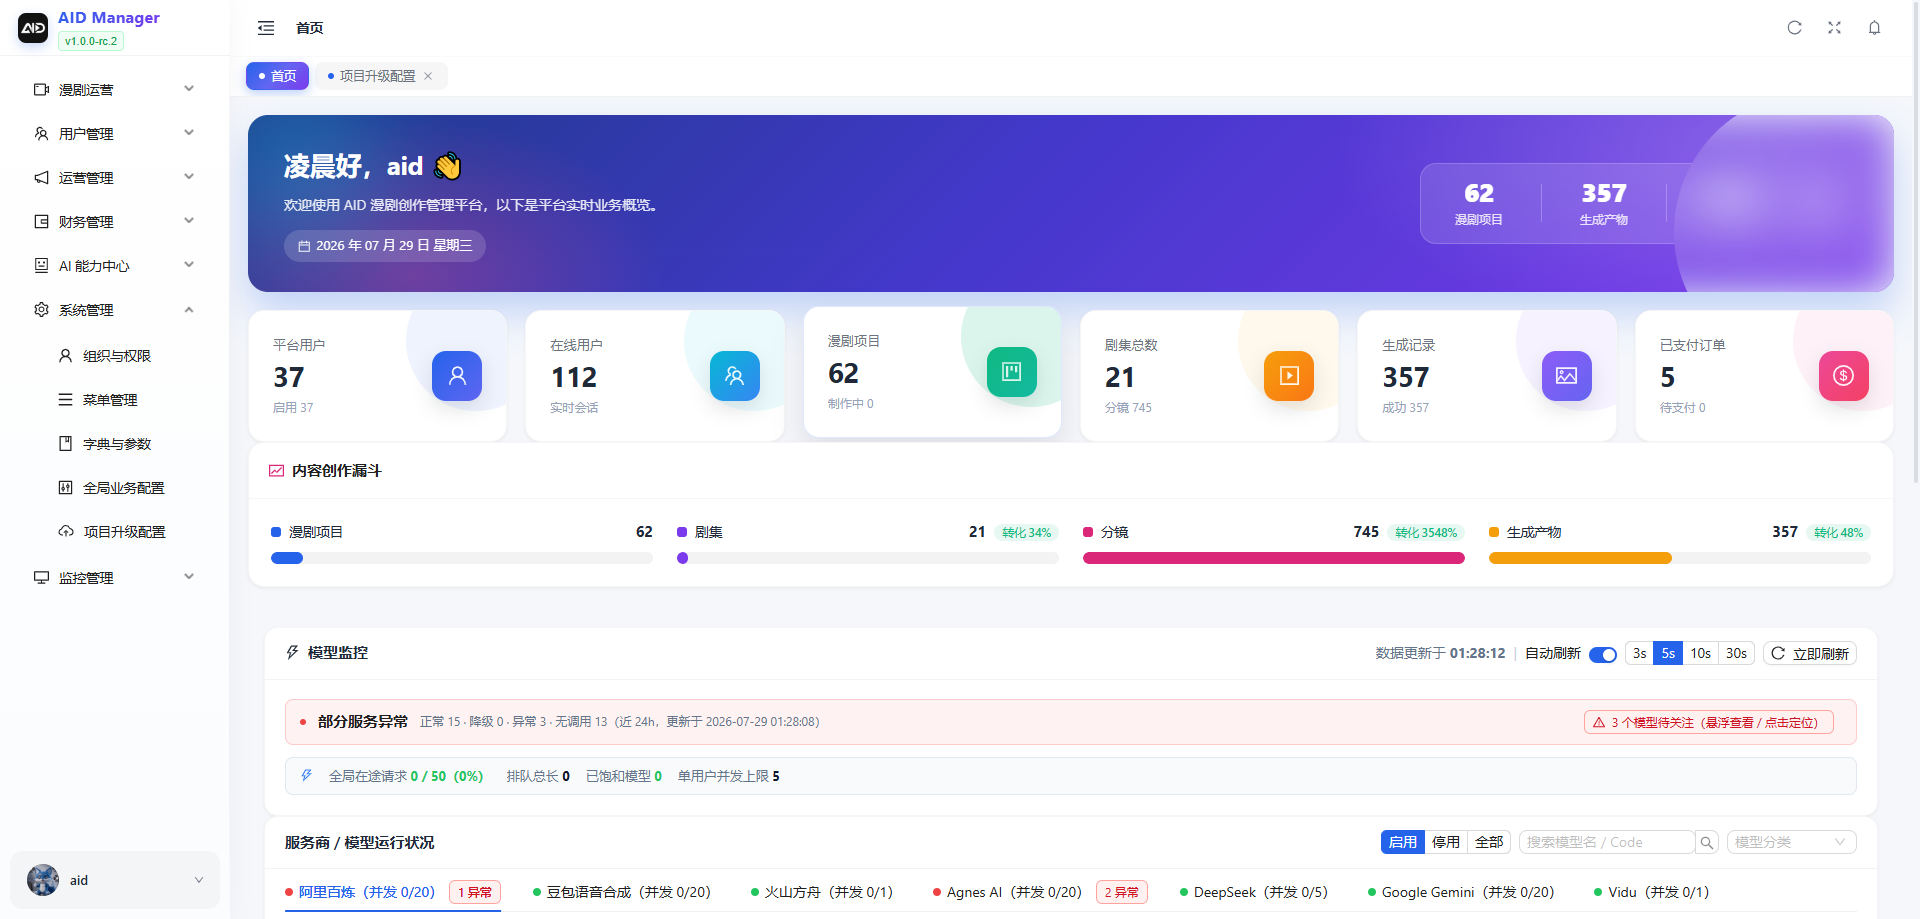Image resolution: width=1920 pixels, height=919 pixels.
Task: Collapse the 系统管理 menu chevron
Action: 189,310
